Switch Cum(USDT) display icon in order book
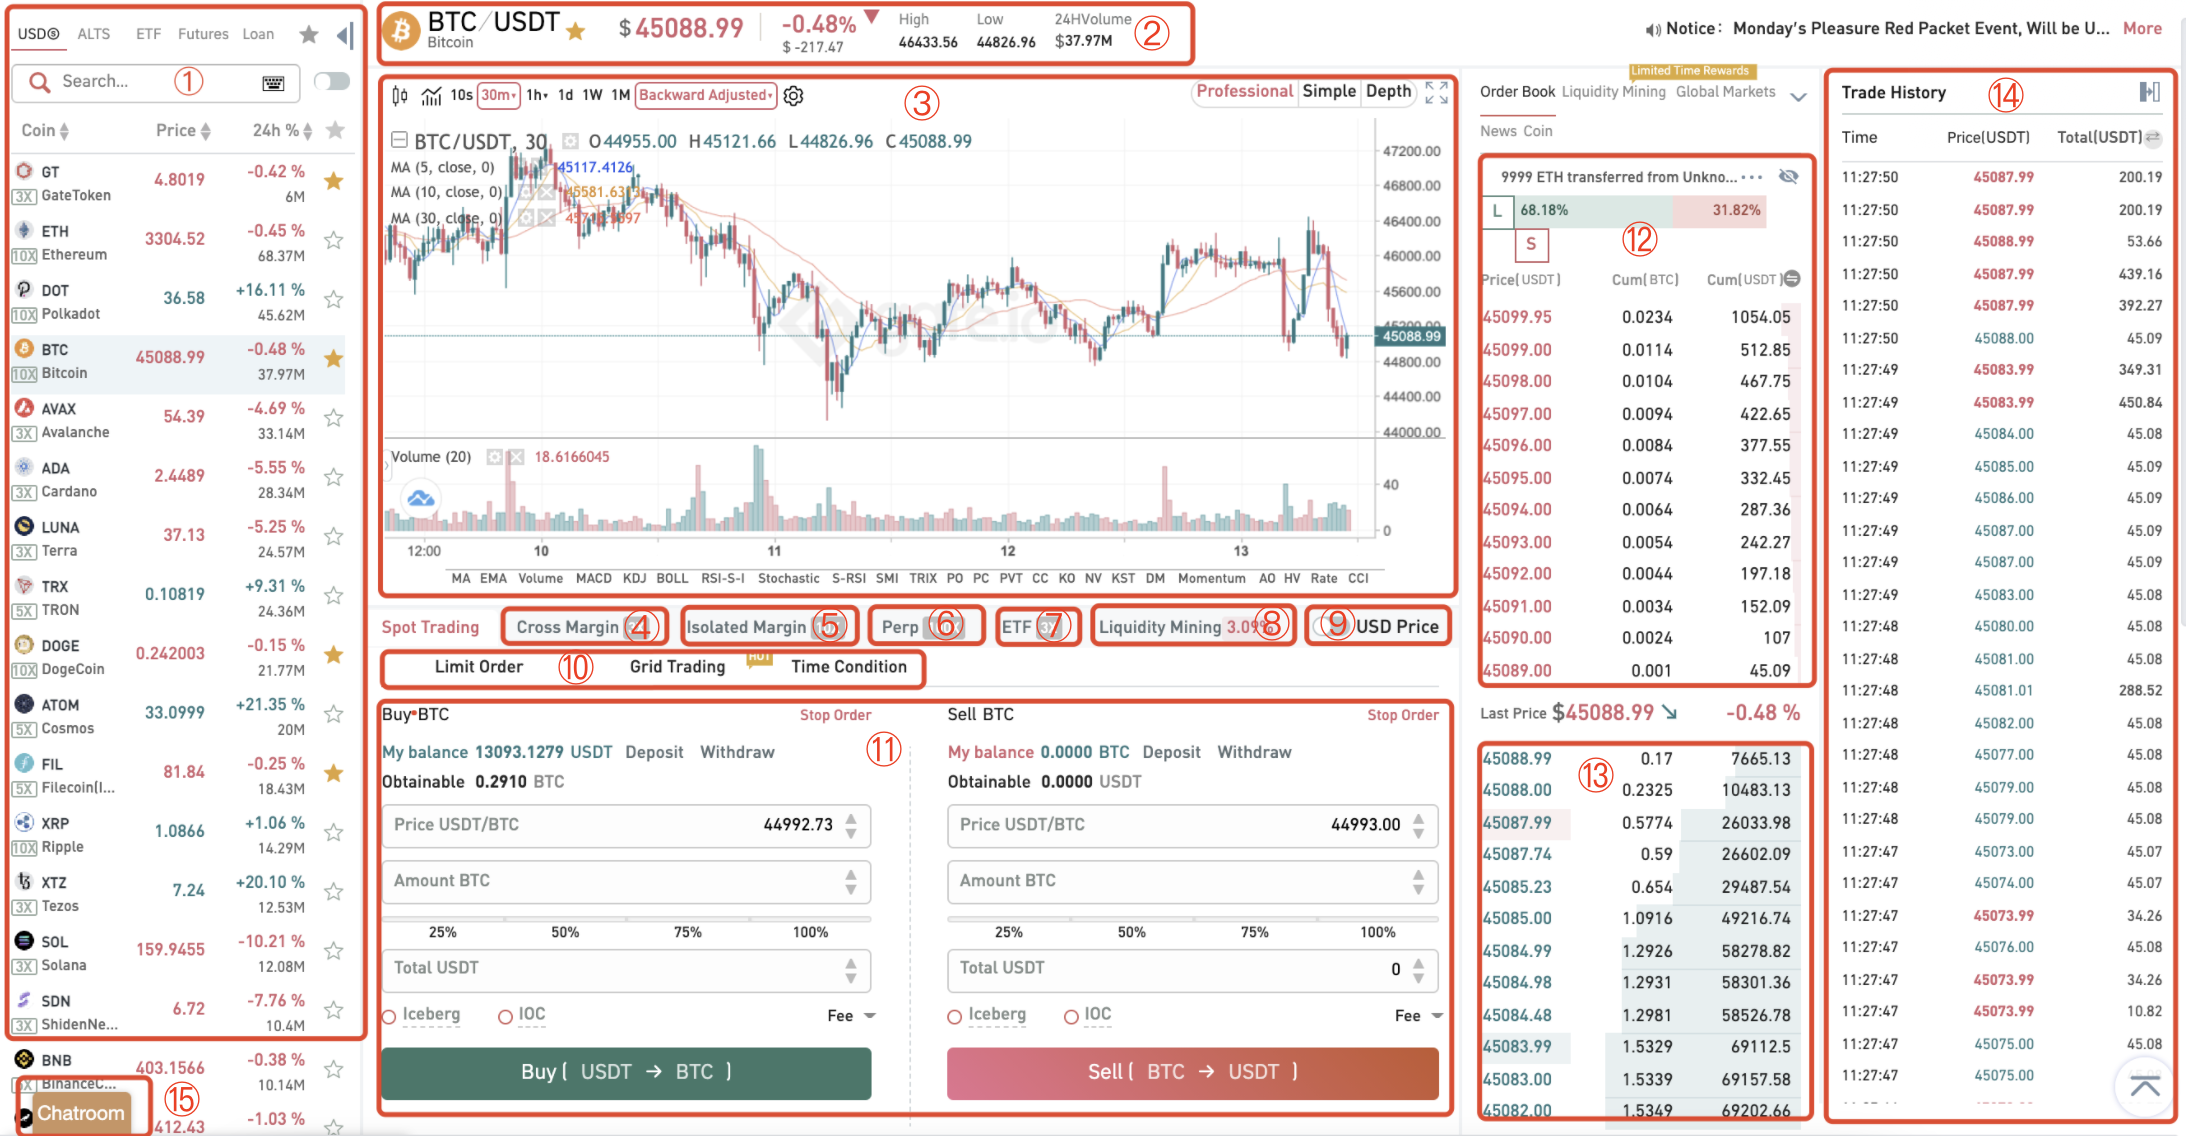Viewport: 2186px width, 1136px height. pyautogui.click(x=1792, y=279)
